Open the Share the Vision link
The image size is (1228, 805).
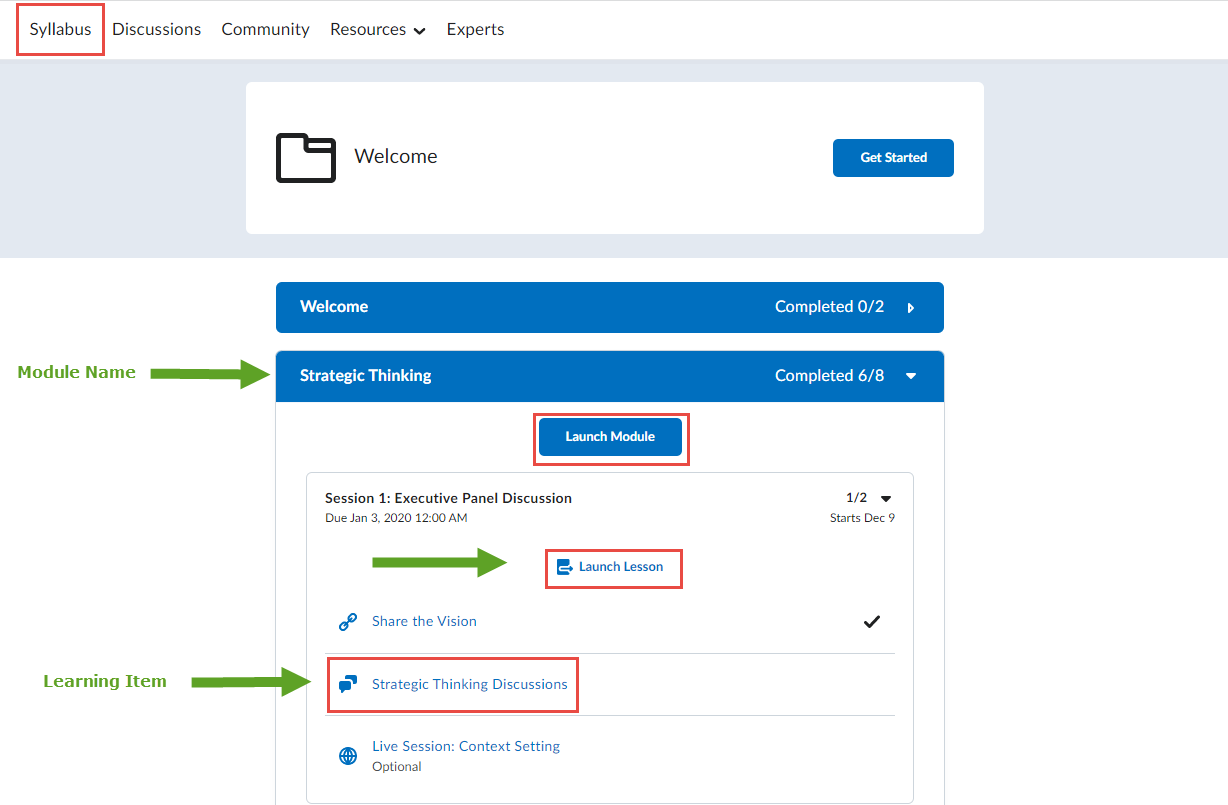click(x=424, y=621)
